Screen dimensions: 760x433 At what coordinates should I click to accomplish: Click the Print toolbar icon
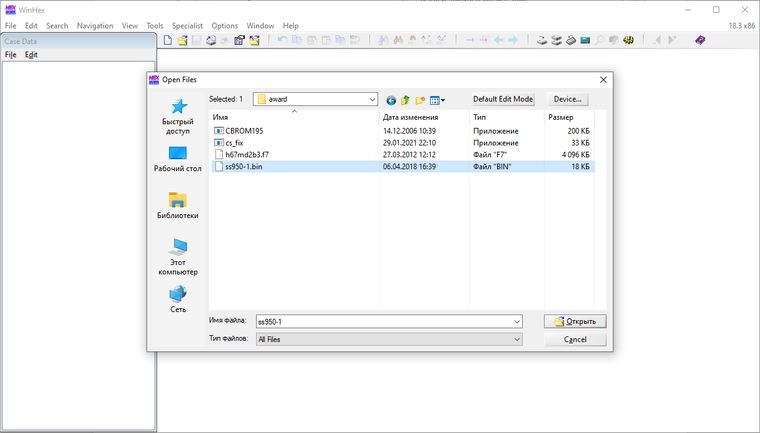coord(211,40)
